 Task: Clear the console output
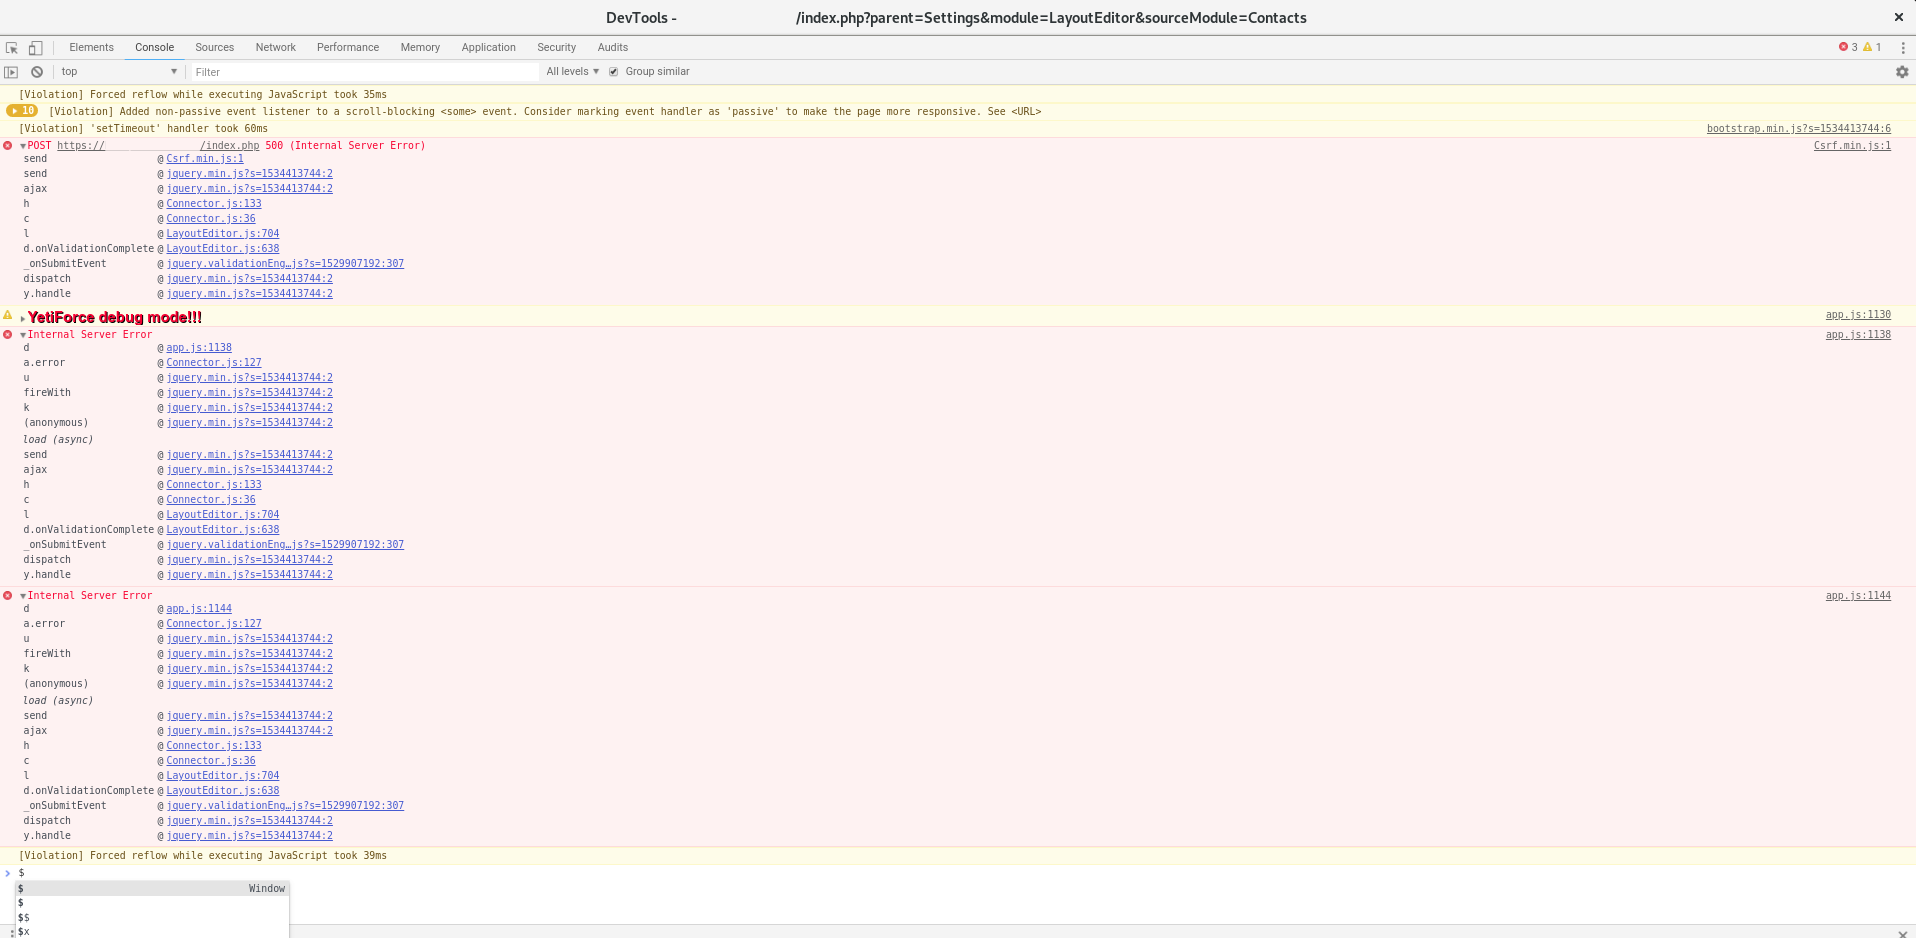coord(37,72)
